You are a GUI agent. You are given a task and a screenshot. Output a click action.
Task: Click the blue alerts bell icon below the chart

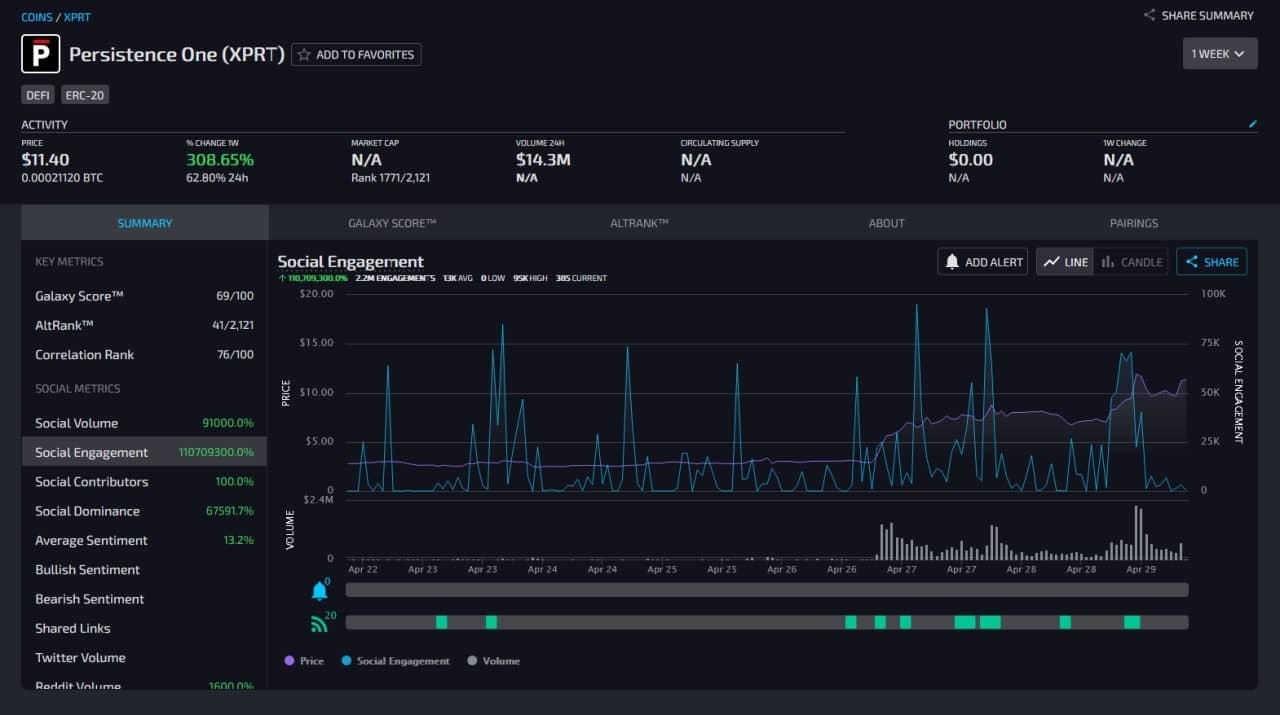(320, 590)
